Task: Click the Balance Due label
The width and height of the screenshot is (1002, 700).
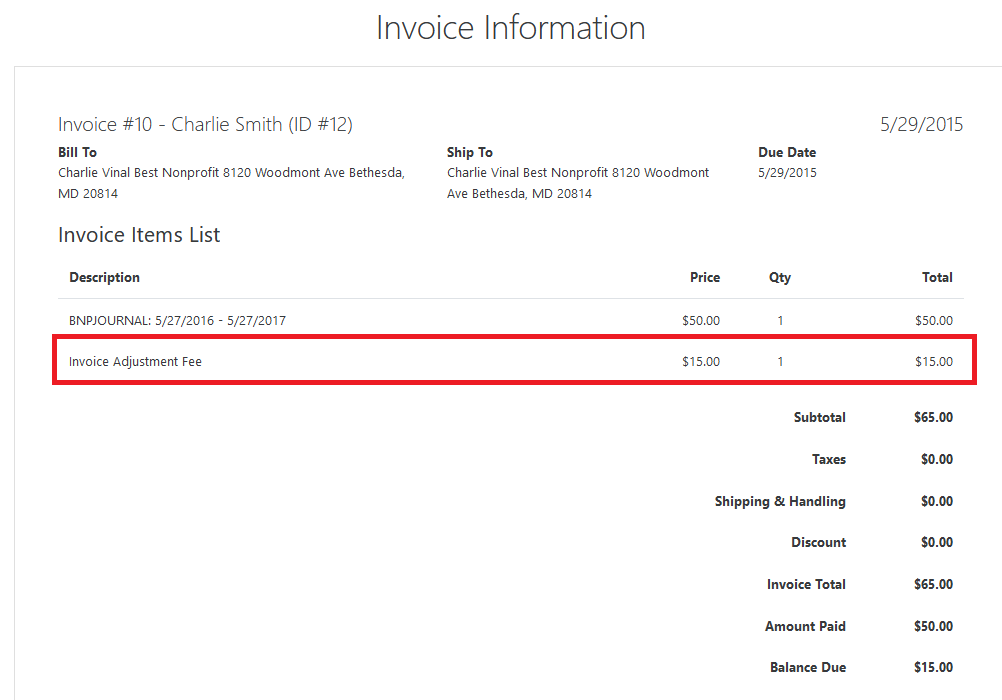Action: click(x=808, y=667)
